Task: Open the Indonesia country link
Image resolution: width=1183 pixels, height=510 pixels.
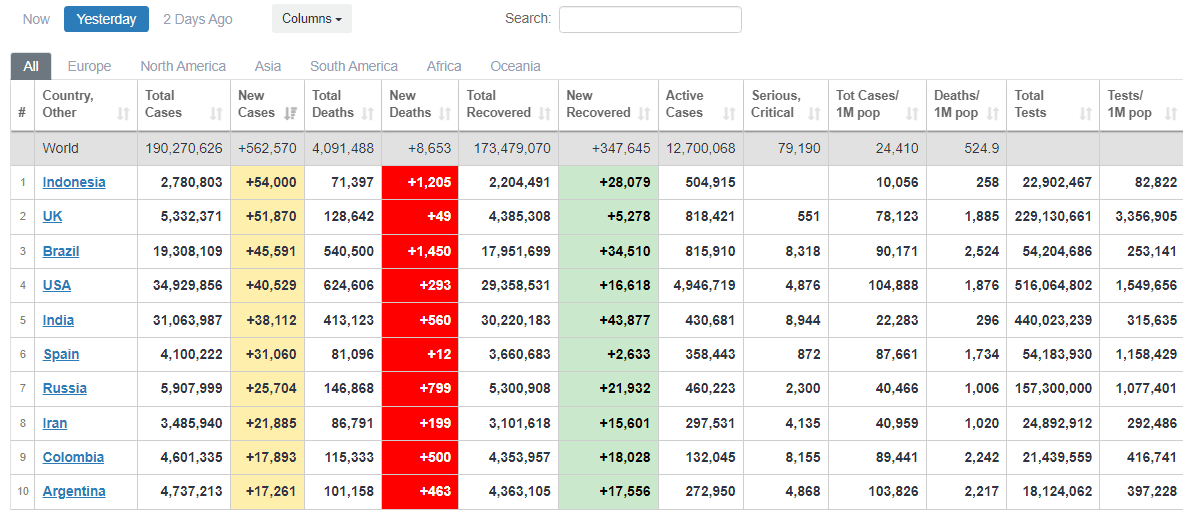Action: point(74,182)
